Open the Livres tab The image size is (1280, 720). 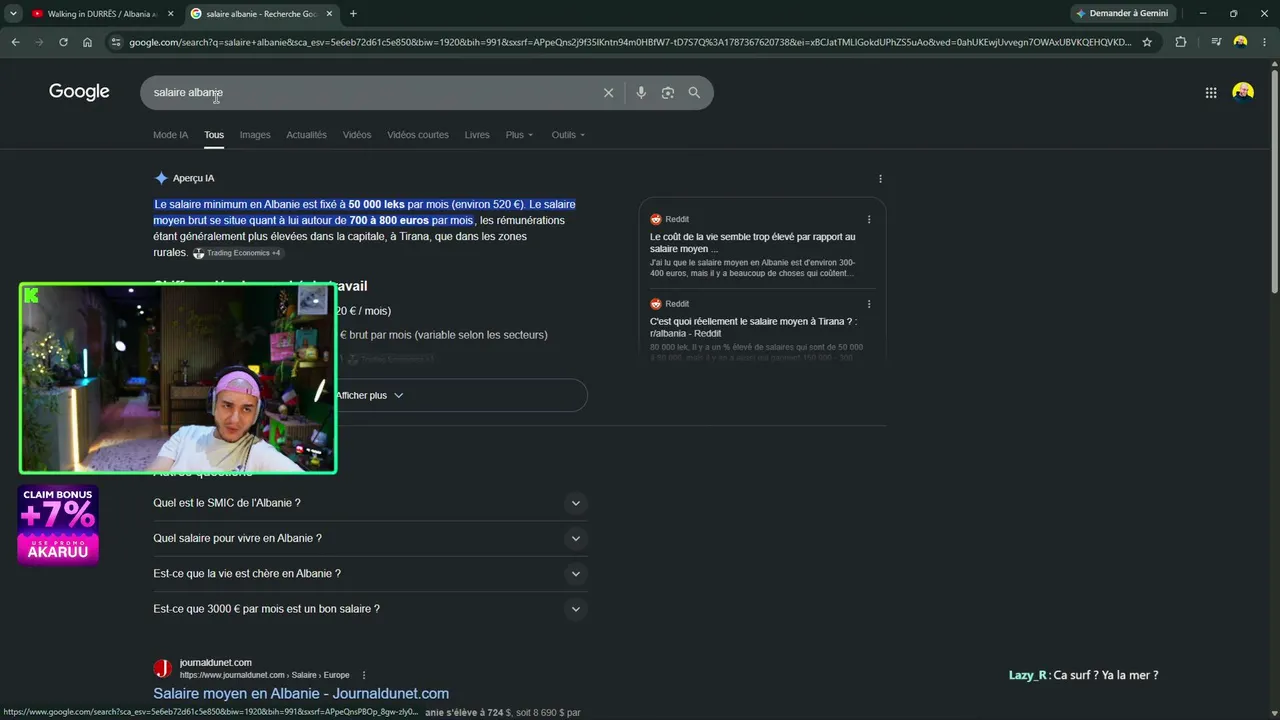pyautogui.click(x=477, y=135)
